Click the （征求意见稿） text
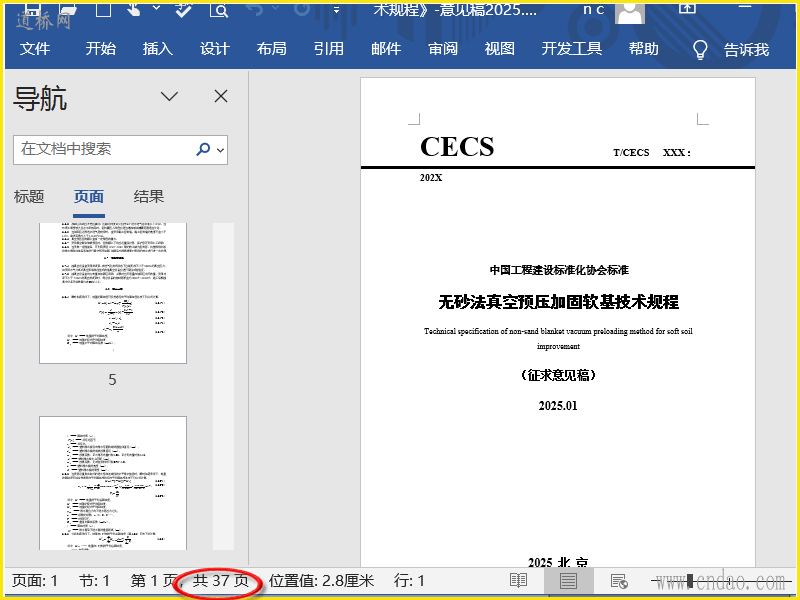The image size is (800, 600). [x=558, y=376]
